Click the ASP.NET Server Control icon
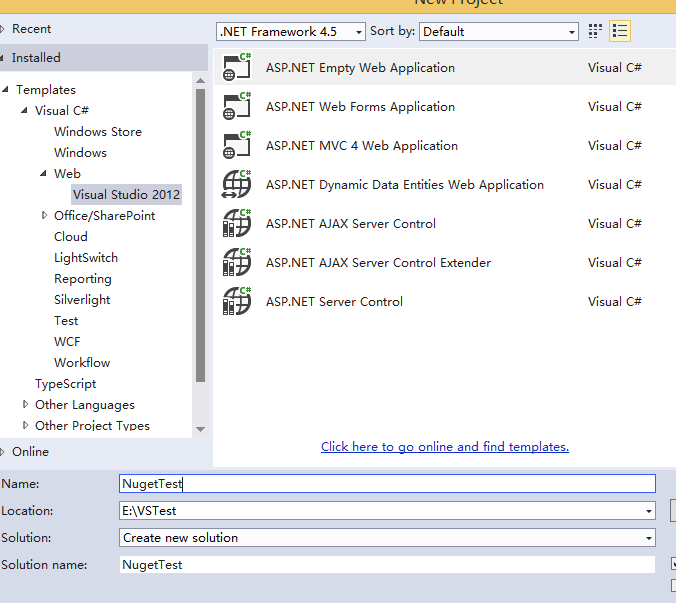Screen dimensions: 676x603 click(x=237, y=301)
